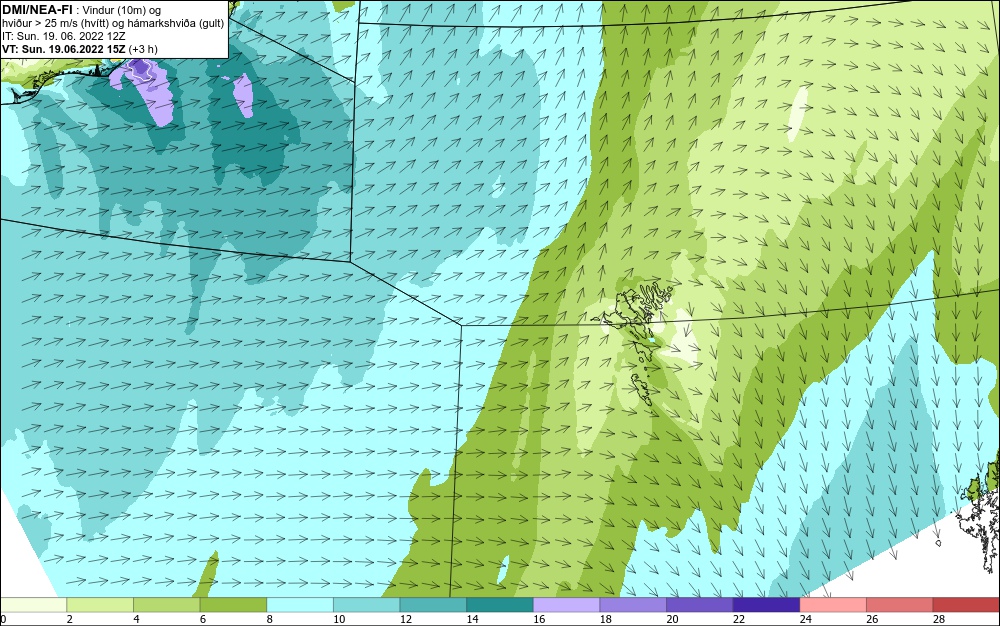
Task: Click the 12–14 m/s teal legend swatch
Action: click(433, 605)
